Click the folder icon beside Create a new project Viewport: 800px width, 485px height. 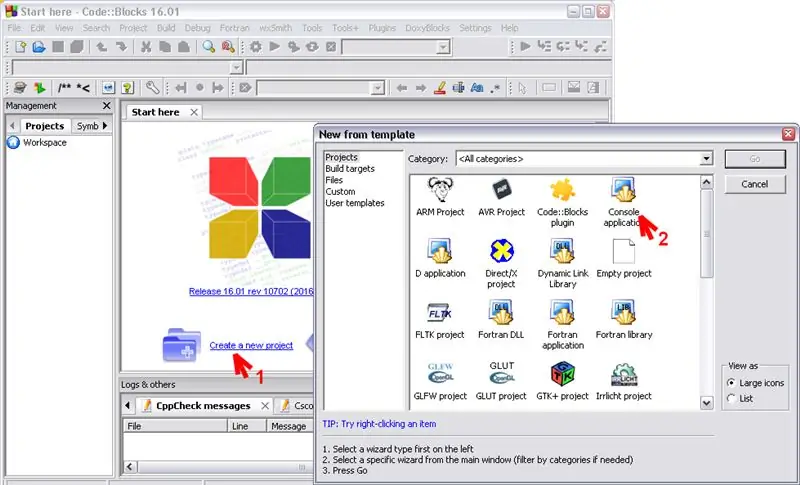182,345
